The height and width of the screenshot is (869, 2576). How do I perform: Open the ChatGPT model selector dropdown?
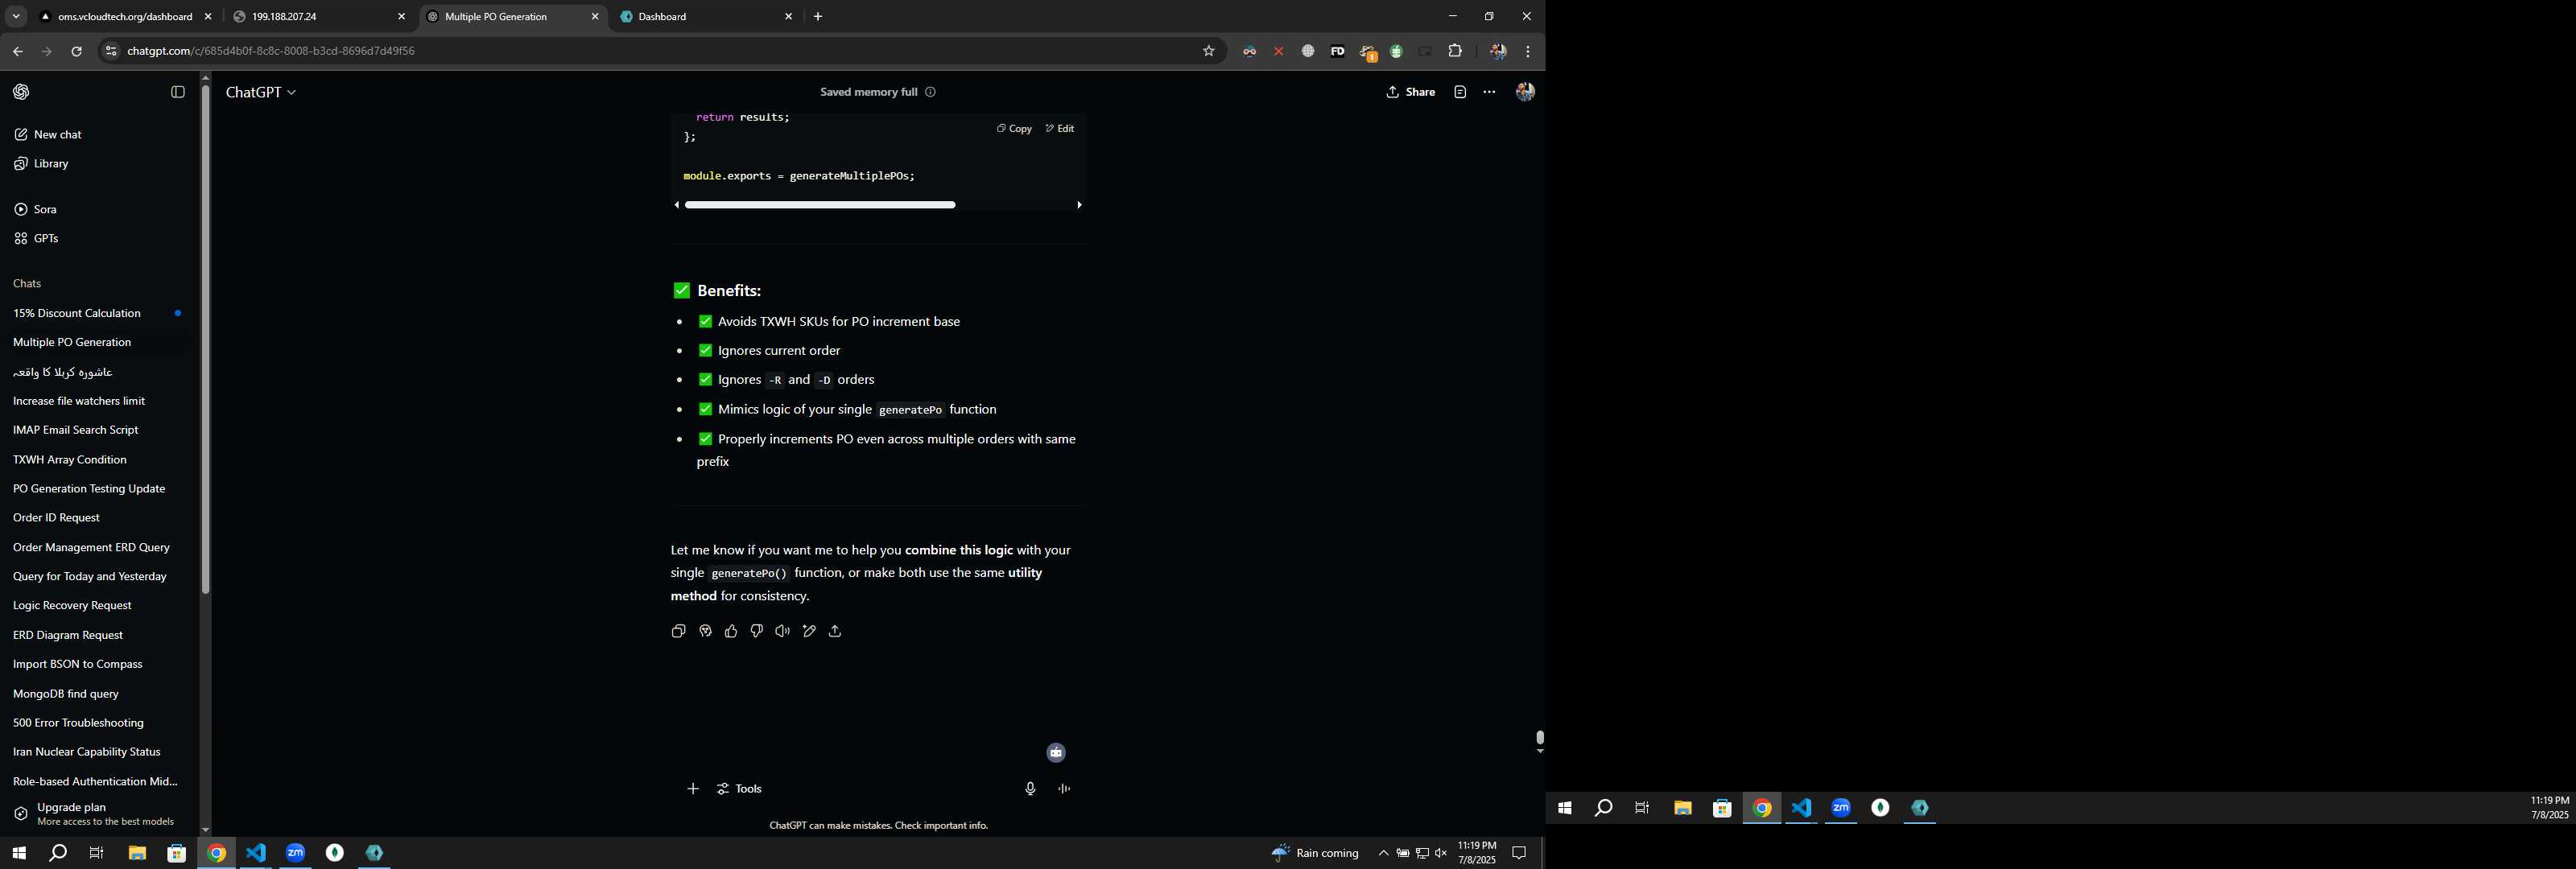tap(261, 92)
